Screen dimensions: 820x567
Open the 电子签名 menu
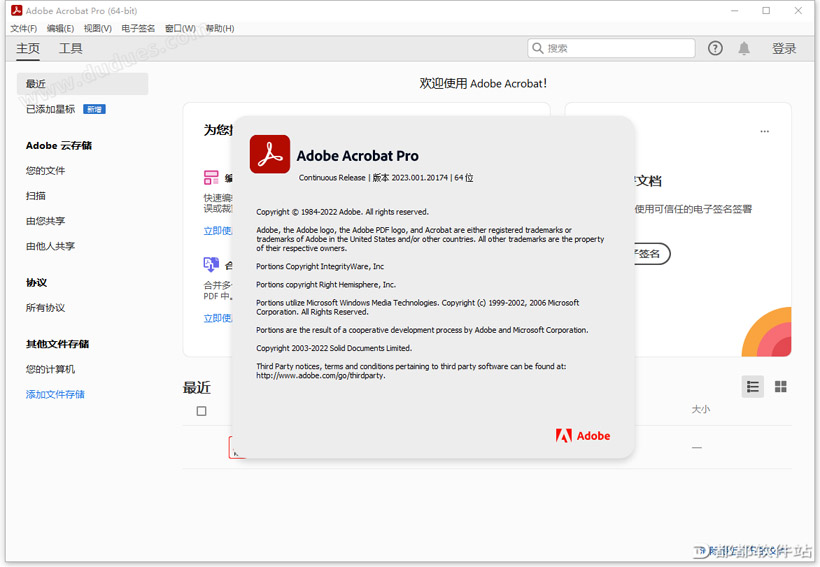click(x=138, y=28)
